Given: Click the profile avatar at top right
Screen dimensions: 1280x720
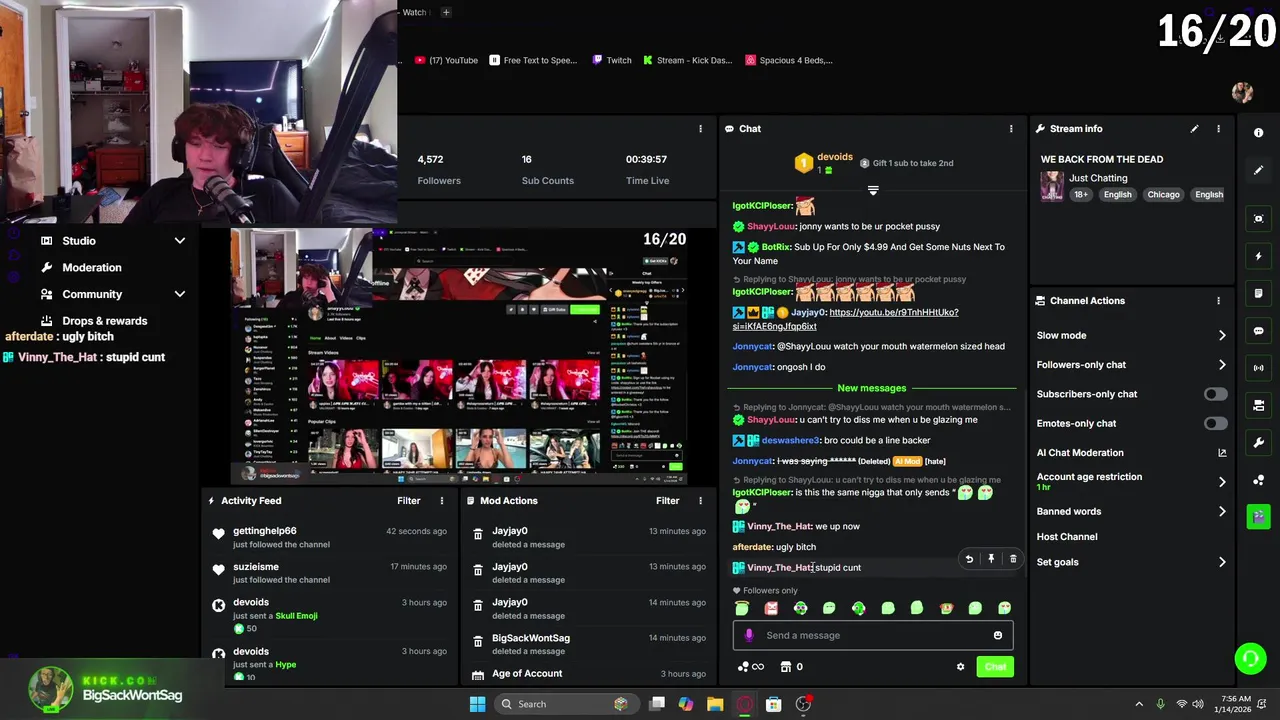Looking at the screenshot, I should [1242, 93].
